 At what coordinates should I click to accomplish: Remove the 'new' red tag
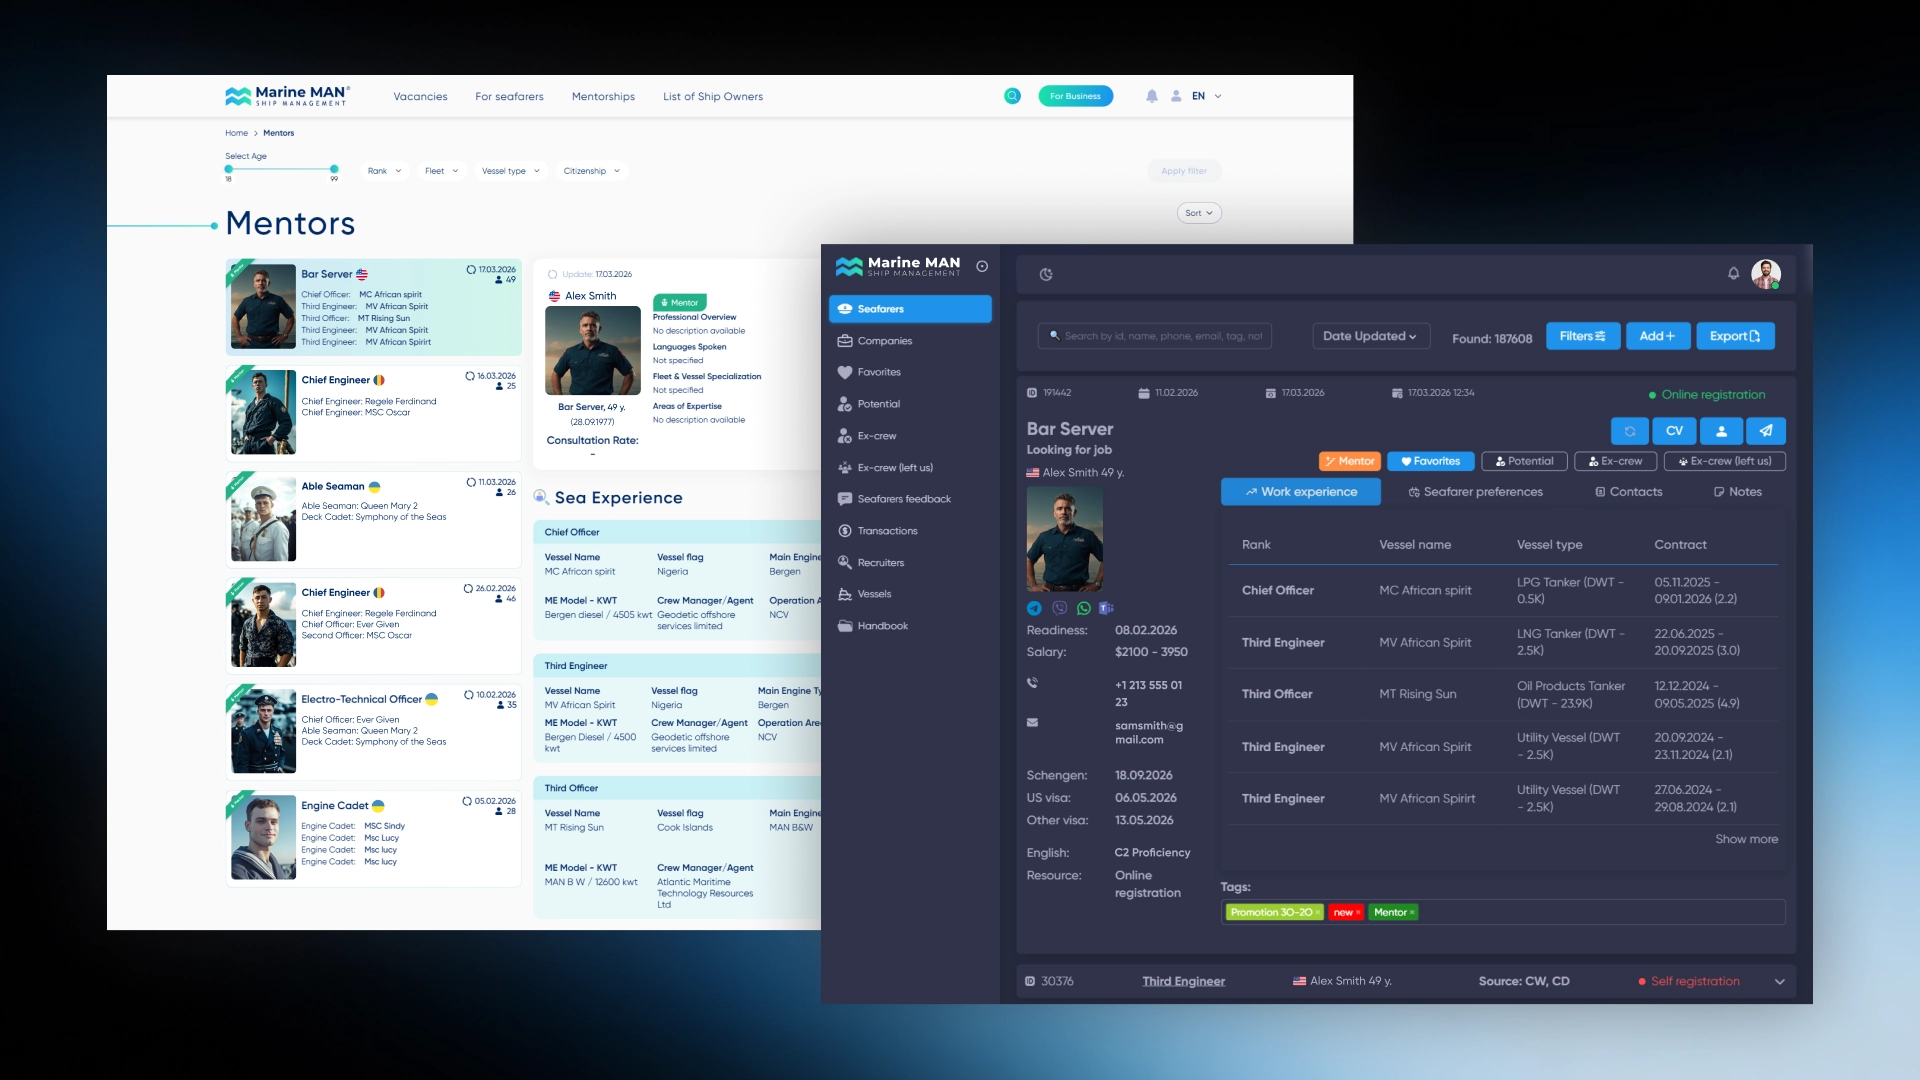(x=1358, y=912)
